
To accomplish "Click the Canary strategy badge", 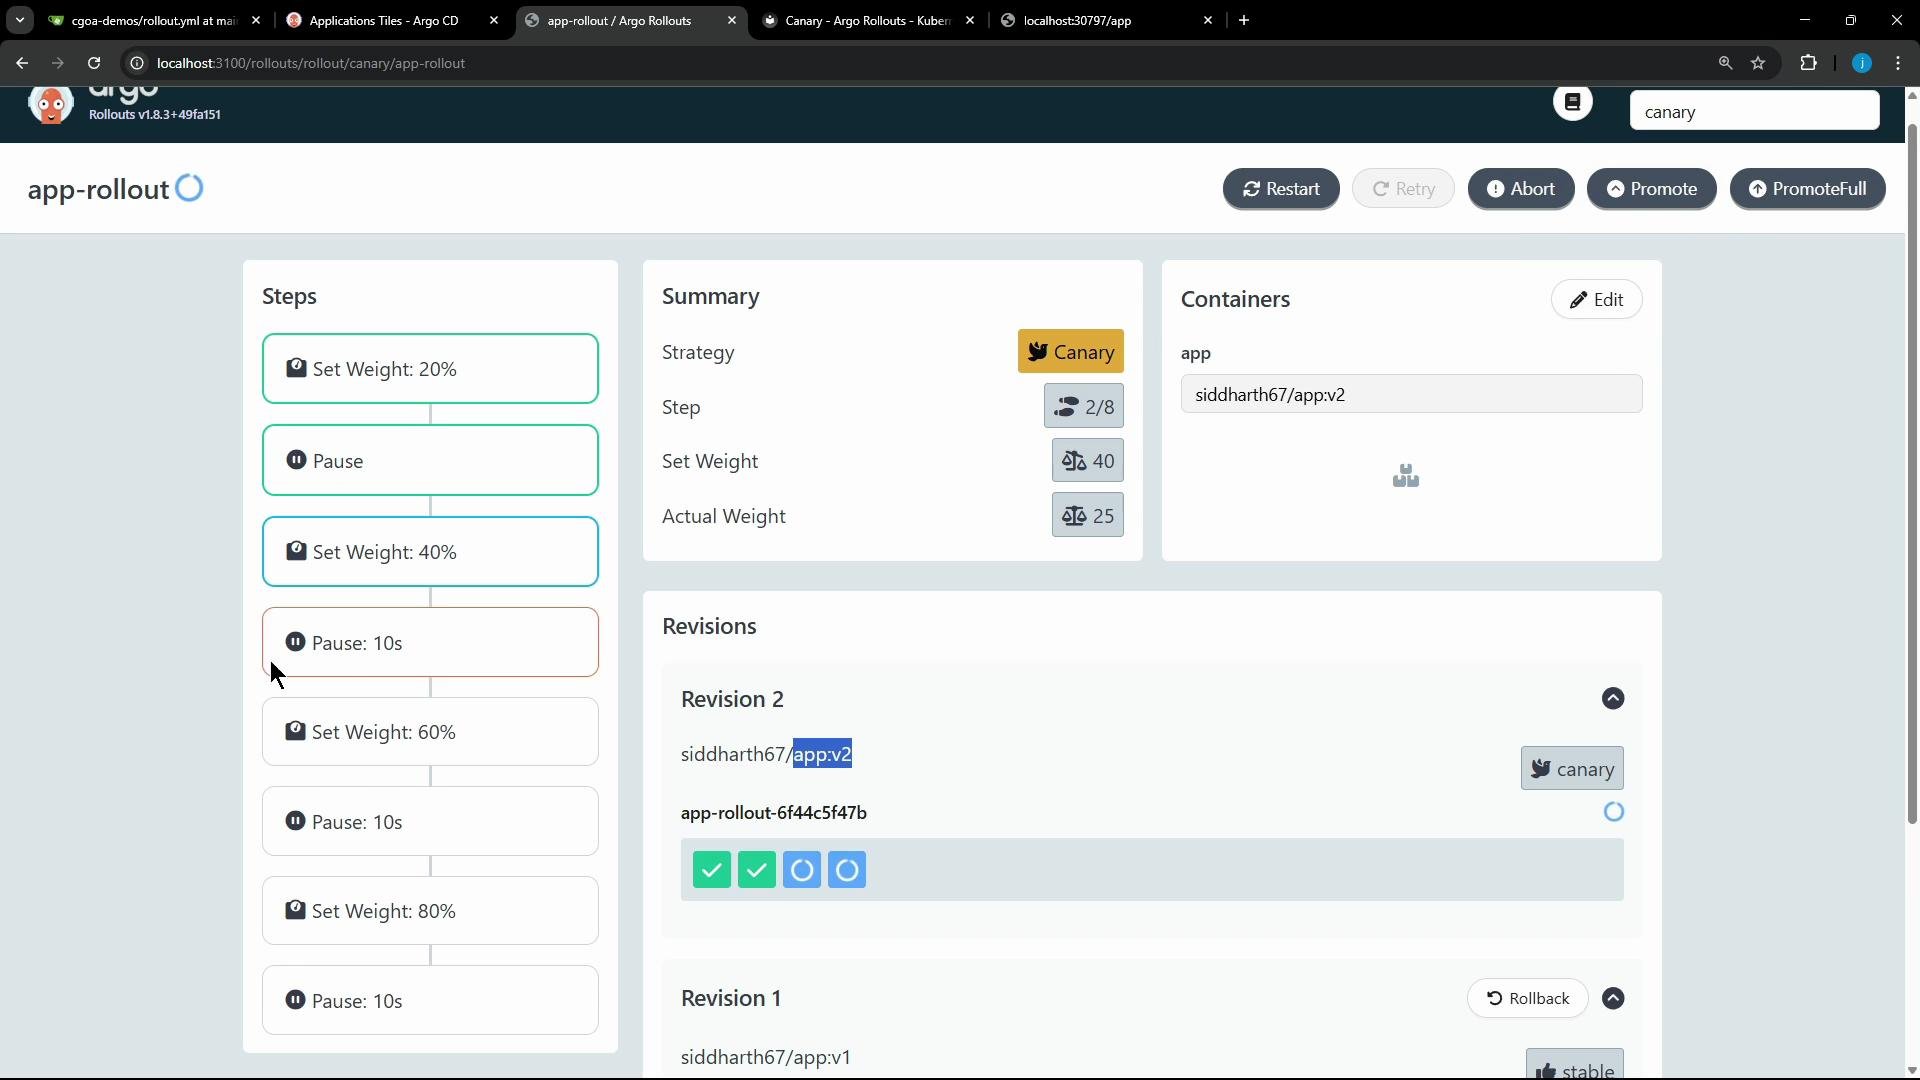I will point(1070,352).
